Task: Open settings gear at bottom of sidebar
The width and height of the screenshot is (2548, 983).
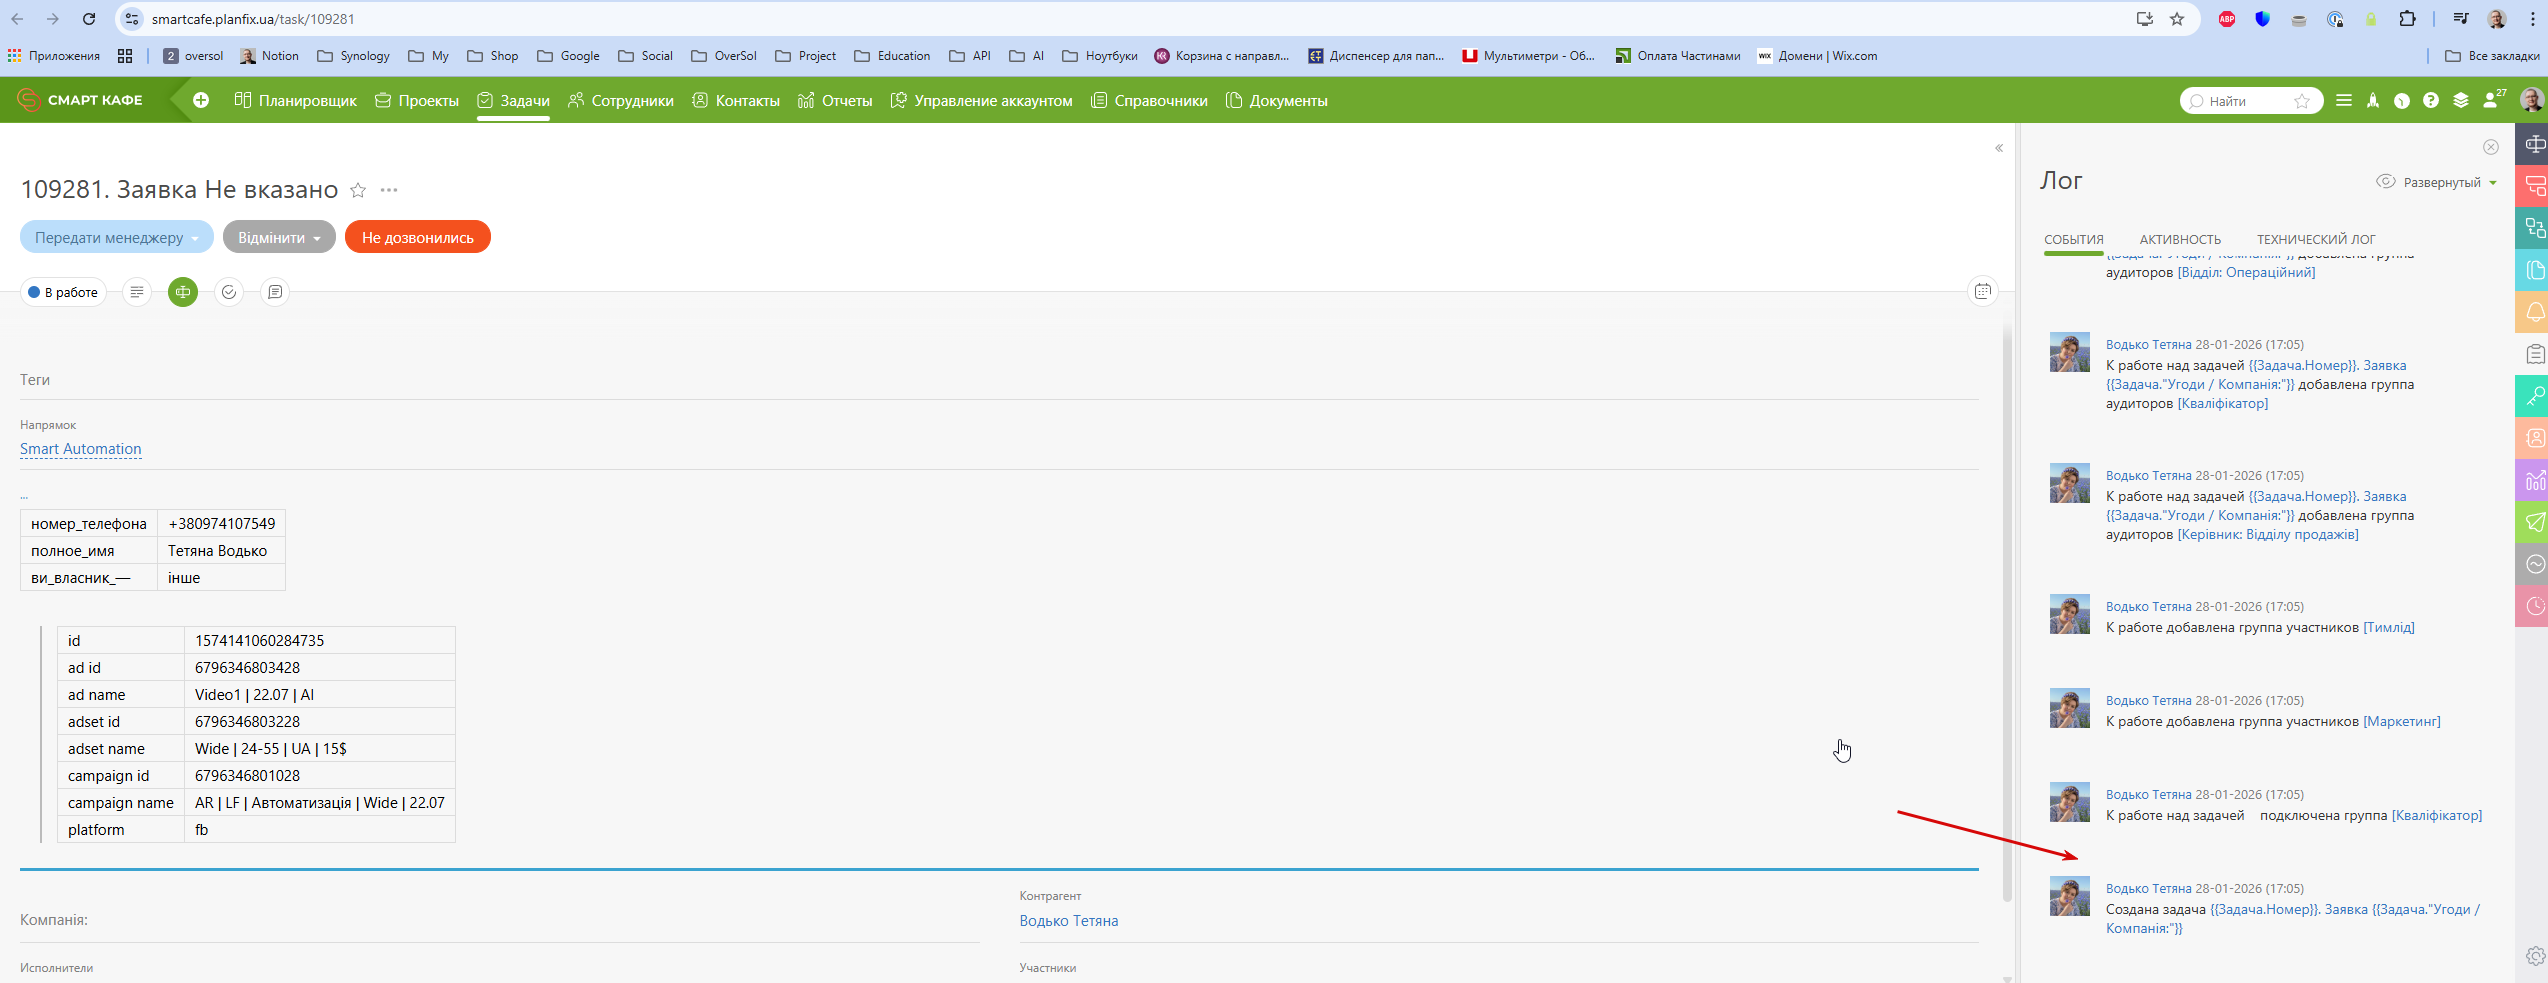Action: (2535, 957)
